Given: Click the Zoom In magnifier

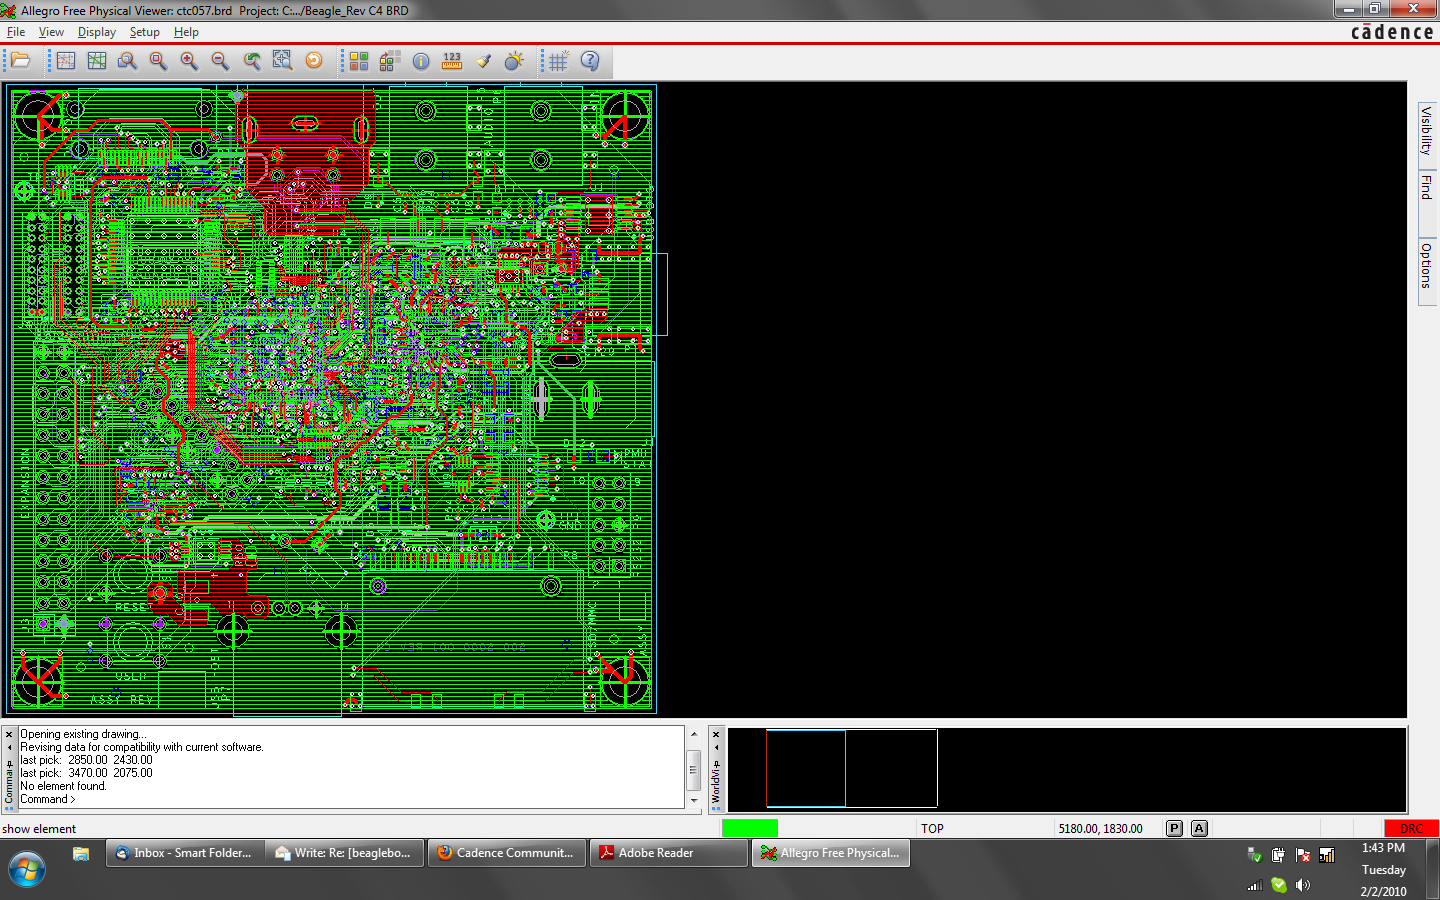Looking at the screenshot, I should click(x=189, y=61).
